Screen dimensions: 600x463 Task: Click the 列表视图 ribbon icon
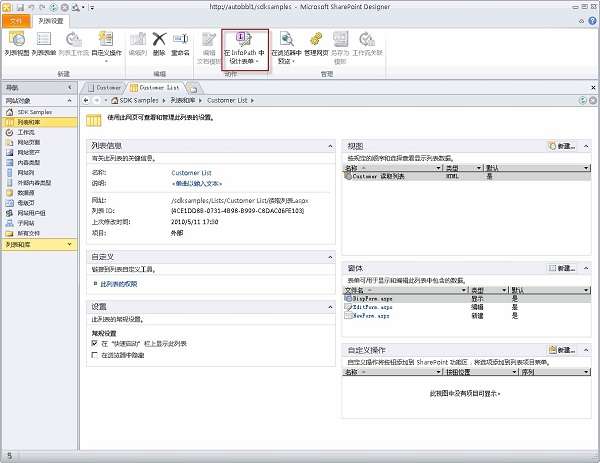pyautogui.click(x=15, y=40)
